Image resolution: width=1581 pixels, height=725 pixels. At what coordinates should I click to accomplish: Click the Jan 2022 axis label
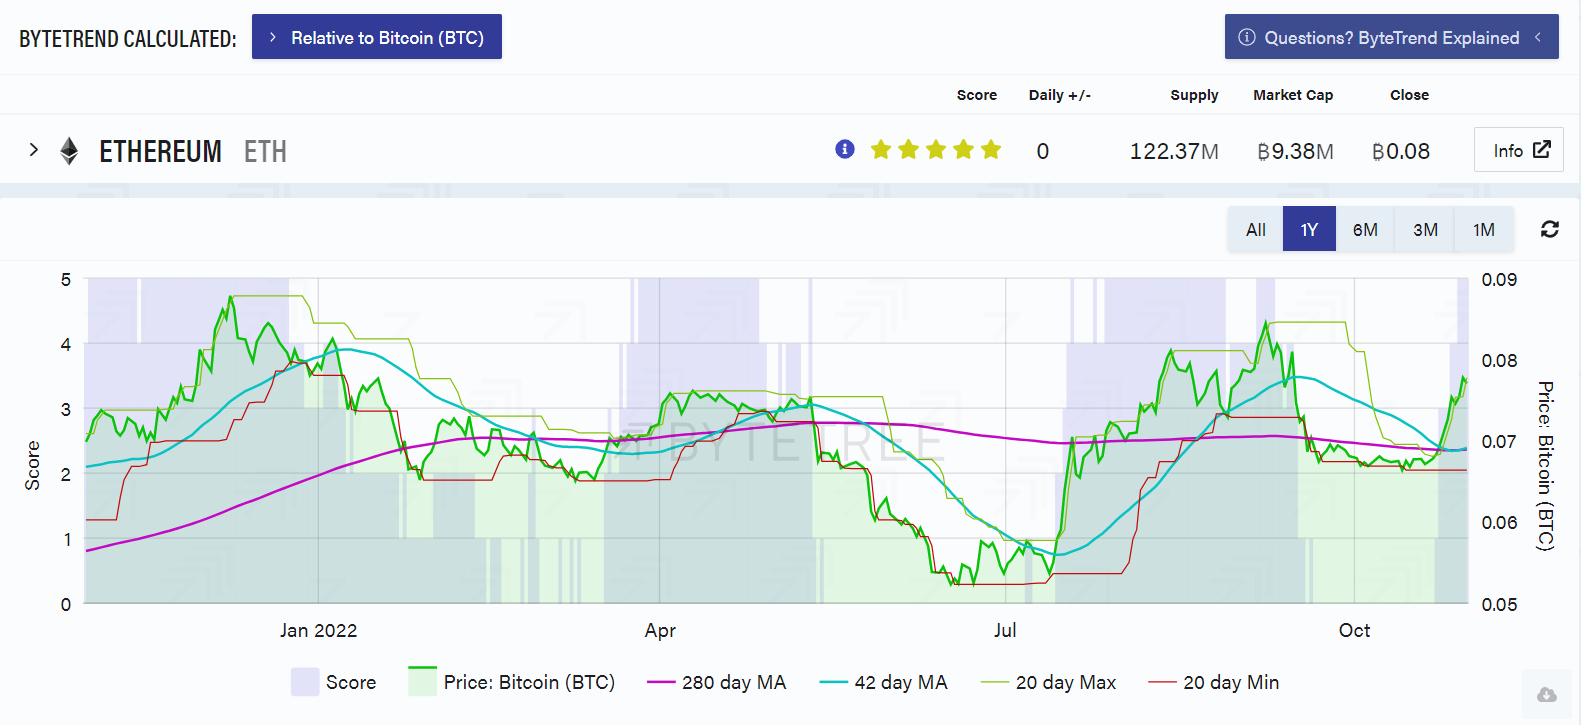[x=318, y=630]
